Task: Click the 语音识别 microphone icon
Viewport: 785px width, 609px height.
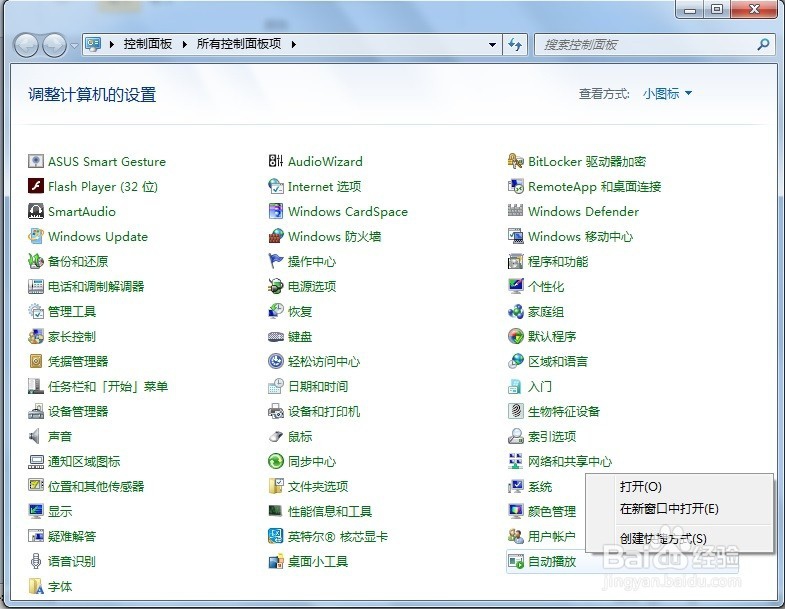Action: pos(36,561)
